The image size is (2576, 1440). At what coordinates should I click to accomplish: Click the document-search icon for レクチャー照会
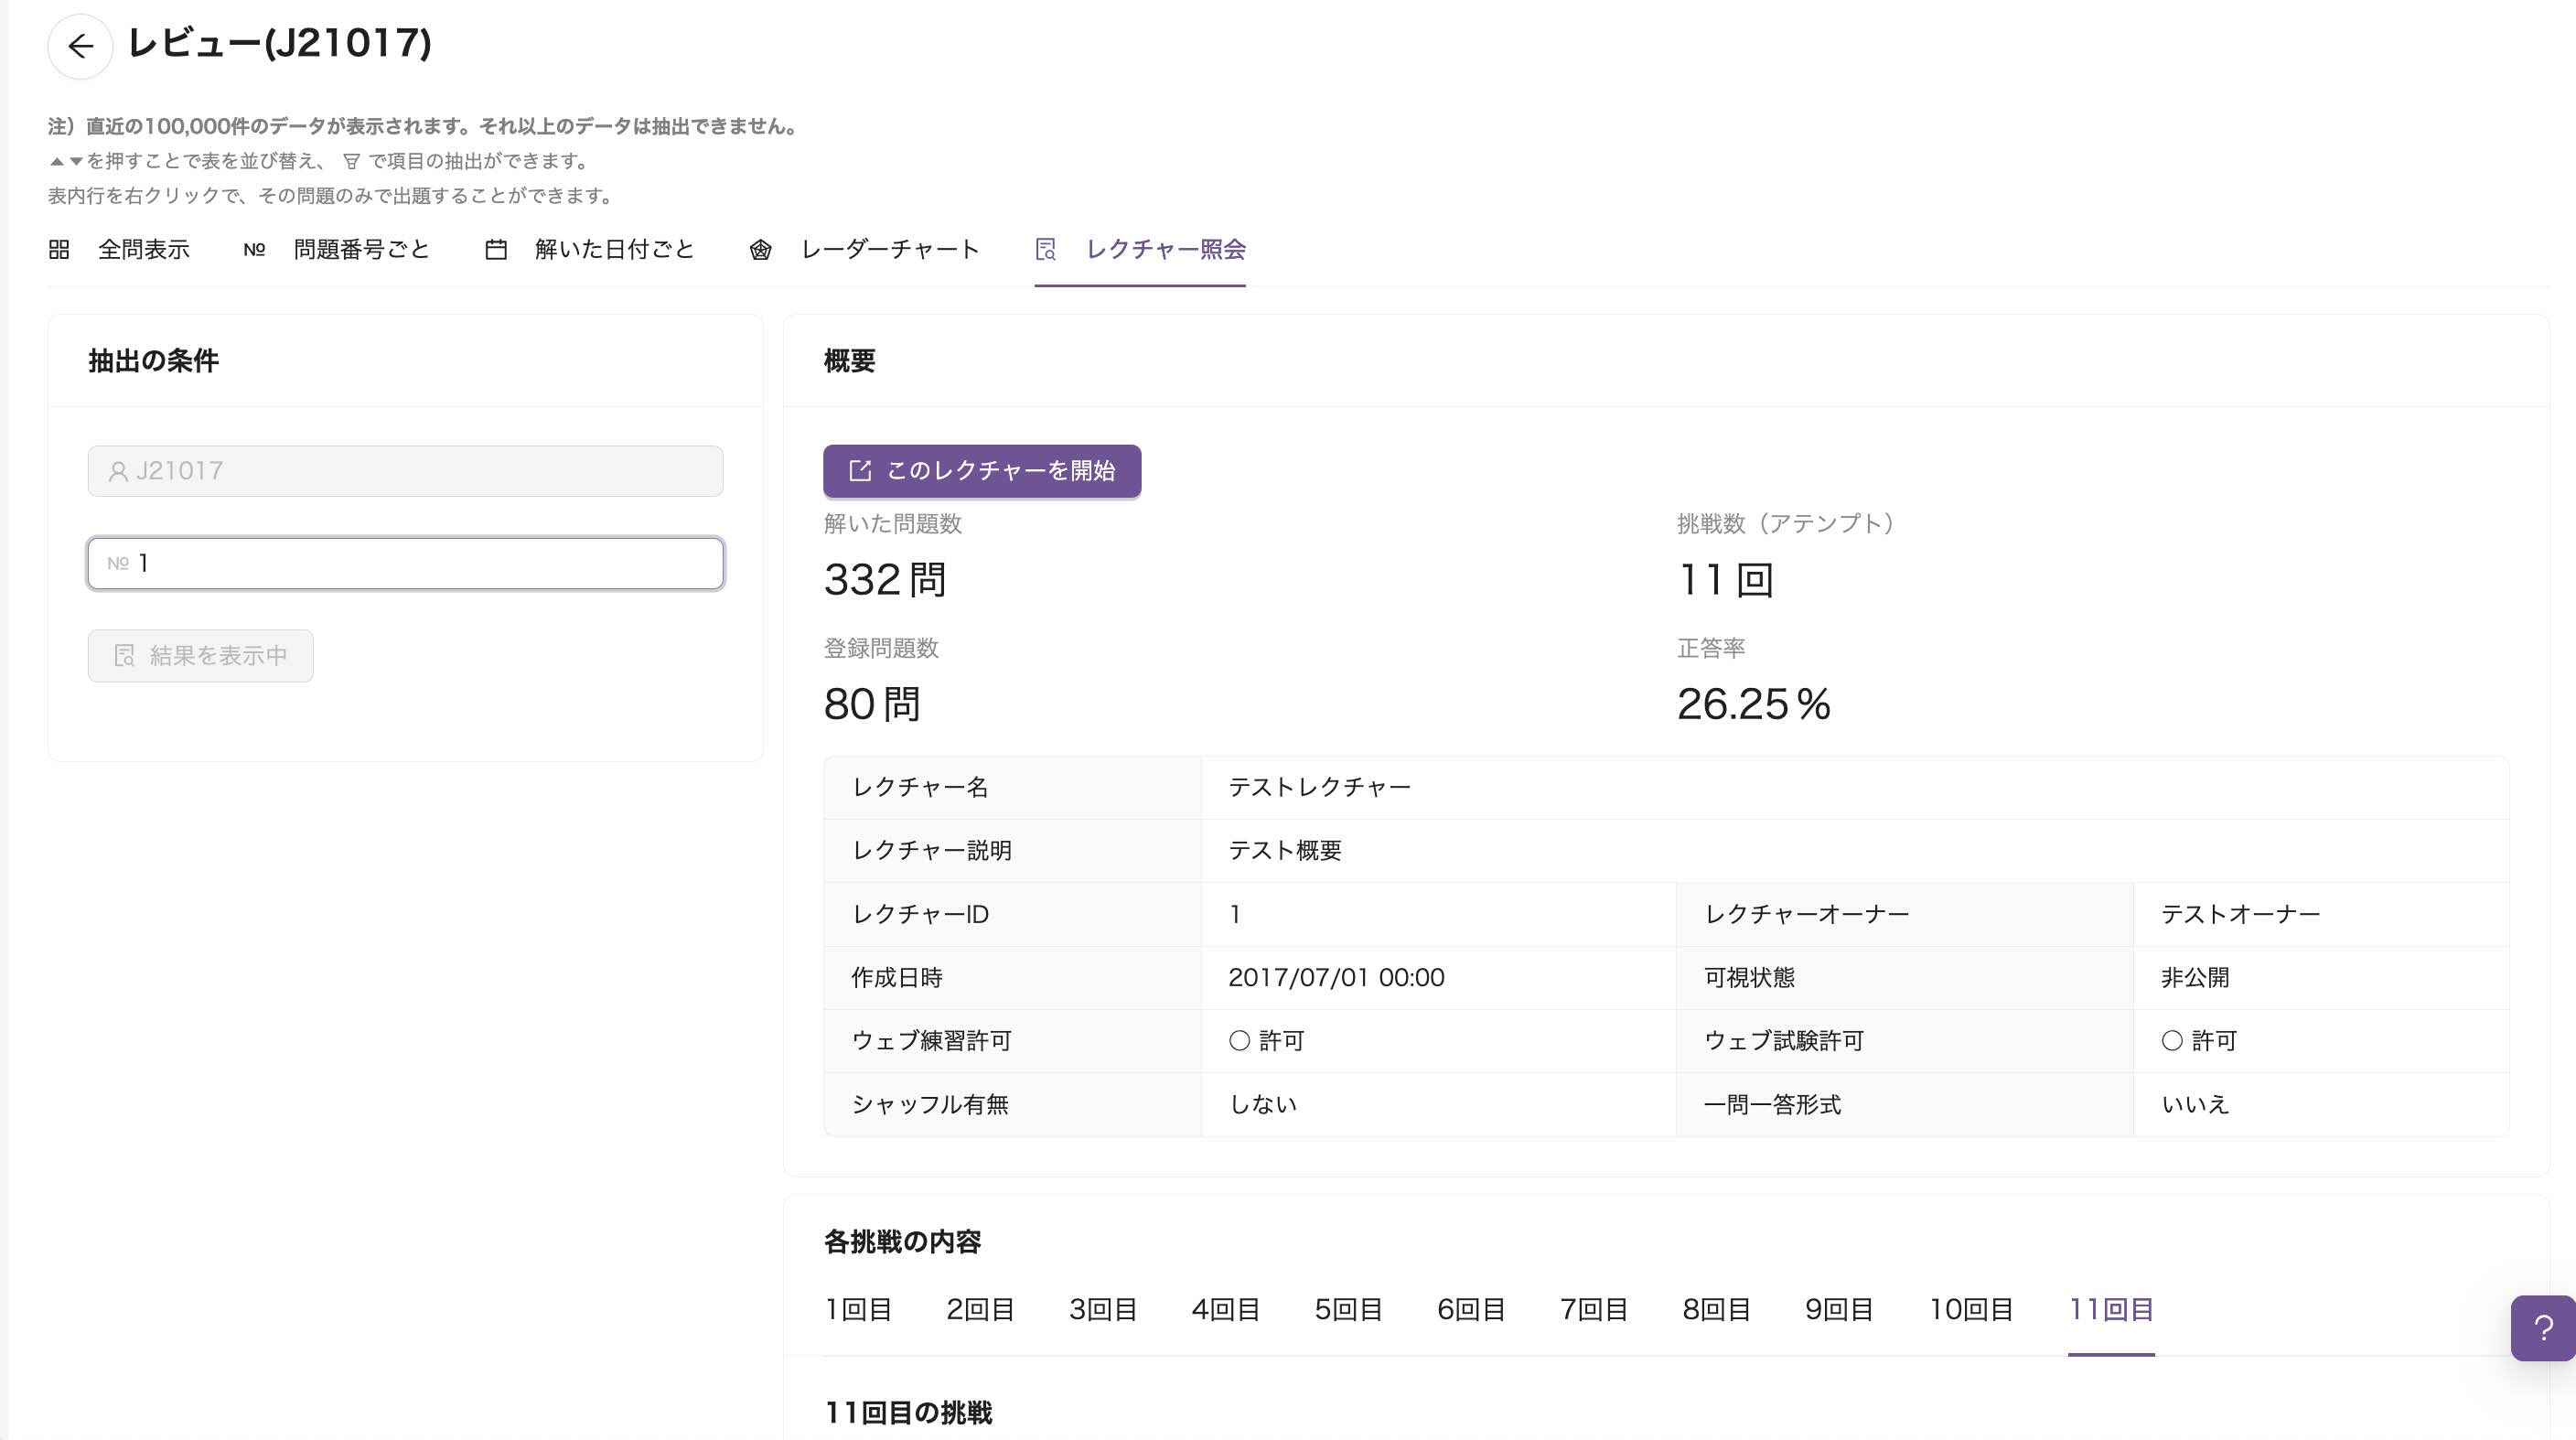click(x=1045, y=250)
